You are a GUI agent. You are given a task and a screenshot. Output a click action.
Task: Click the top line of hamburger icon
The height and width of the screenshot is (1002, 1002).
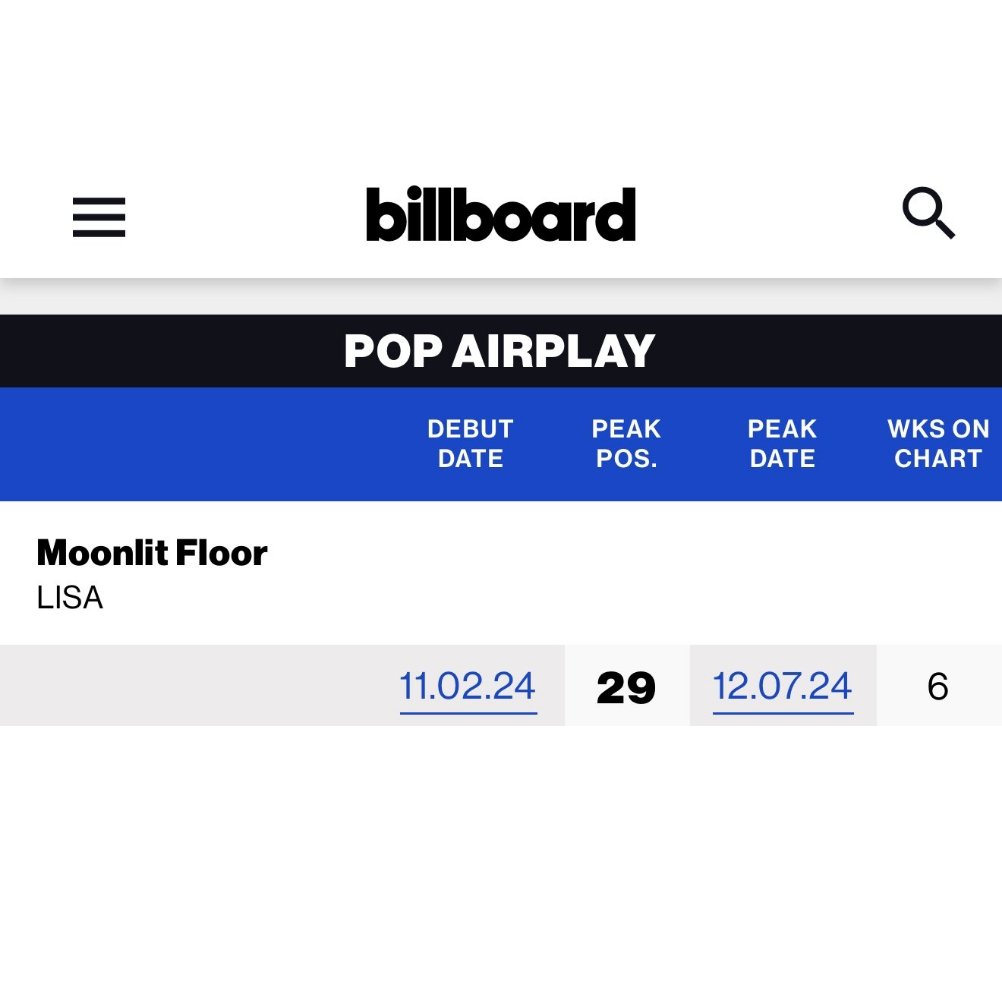[x=99, y=201]
